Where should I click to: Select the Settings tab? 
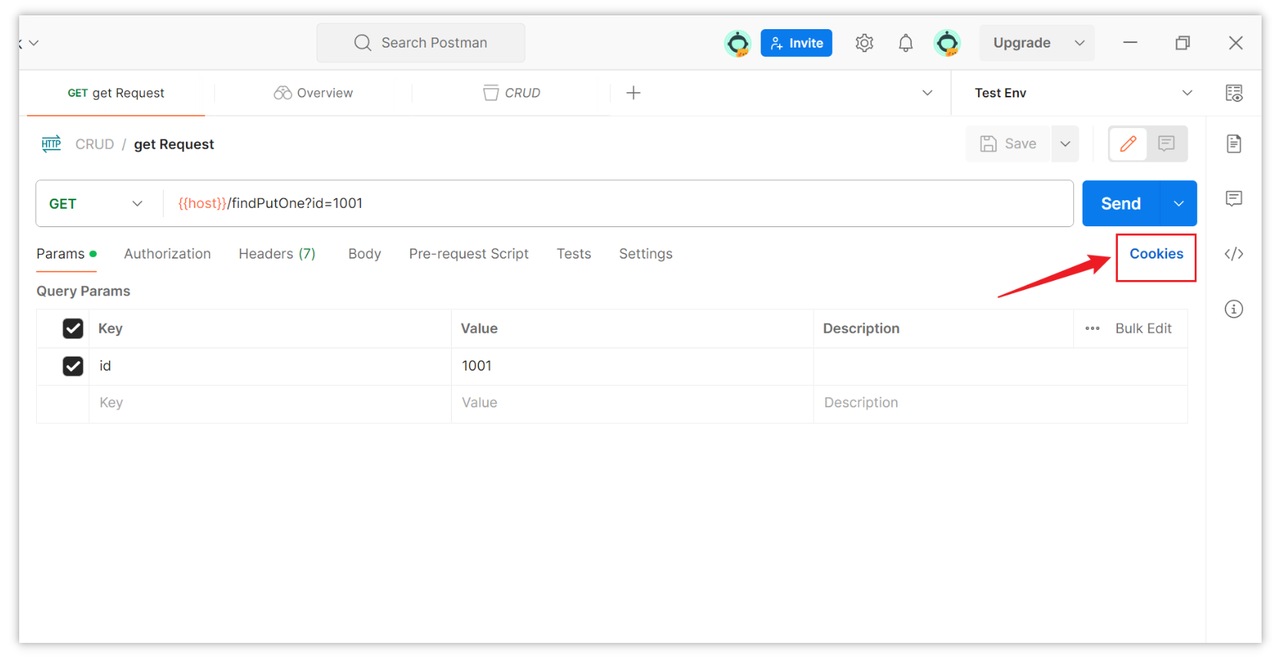(x=645, y=254)
